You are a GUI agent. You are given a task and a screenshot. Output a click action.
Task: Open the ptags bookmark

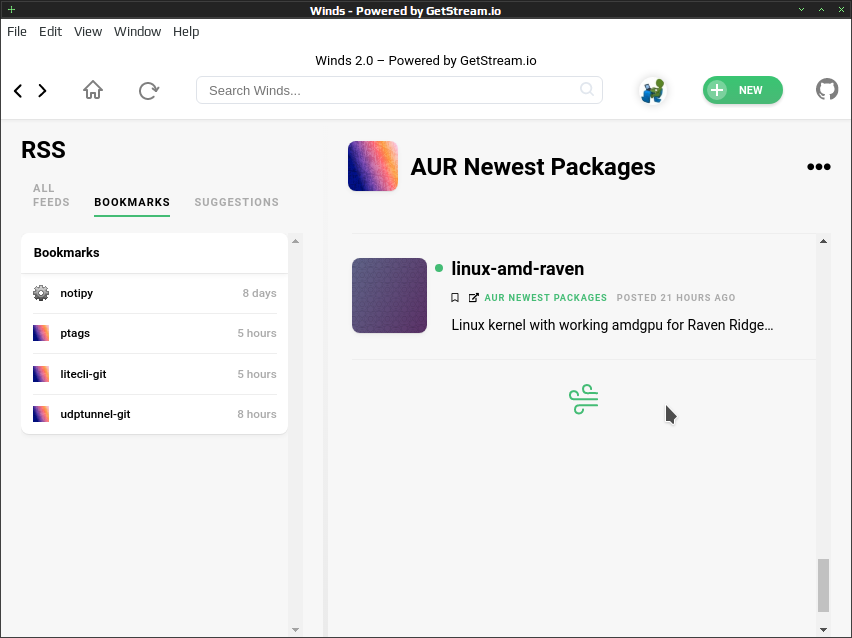coord(154,334)
